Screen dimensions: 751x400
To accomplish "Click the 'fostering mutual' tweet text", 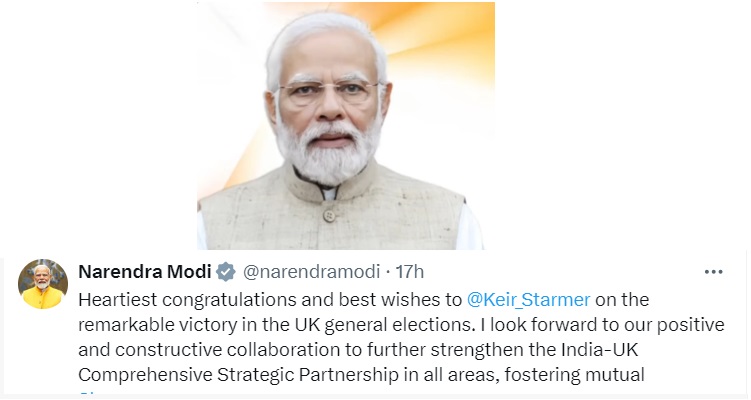I will coord(574,375).
